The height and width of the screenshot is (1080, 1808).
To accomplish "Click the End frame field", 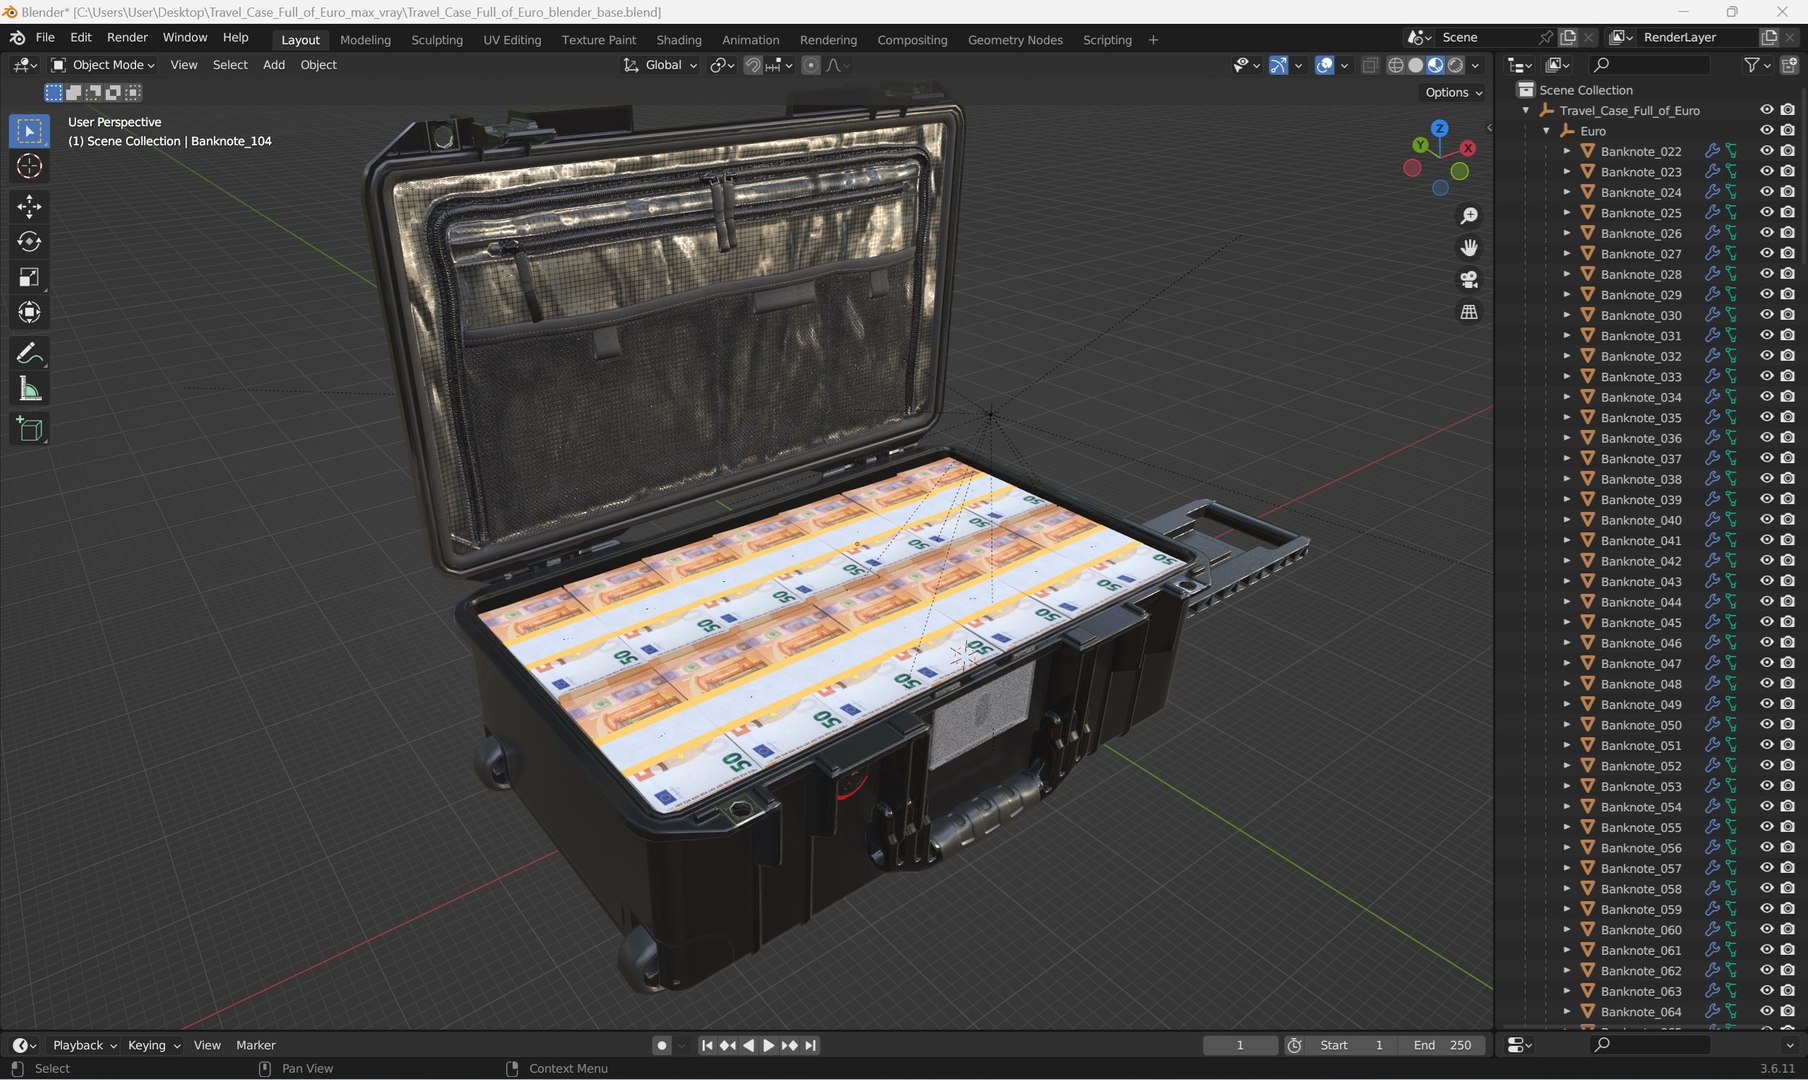I will pos(1442,1045).
